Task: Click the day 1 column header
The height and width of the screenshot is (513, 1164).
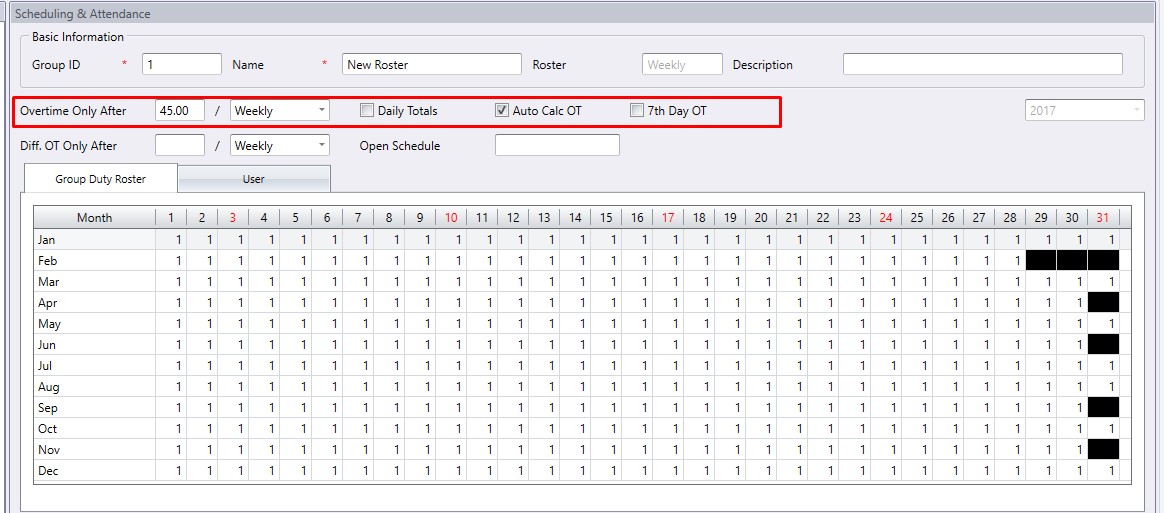Action: pos(171,218)
